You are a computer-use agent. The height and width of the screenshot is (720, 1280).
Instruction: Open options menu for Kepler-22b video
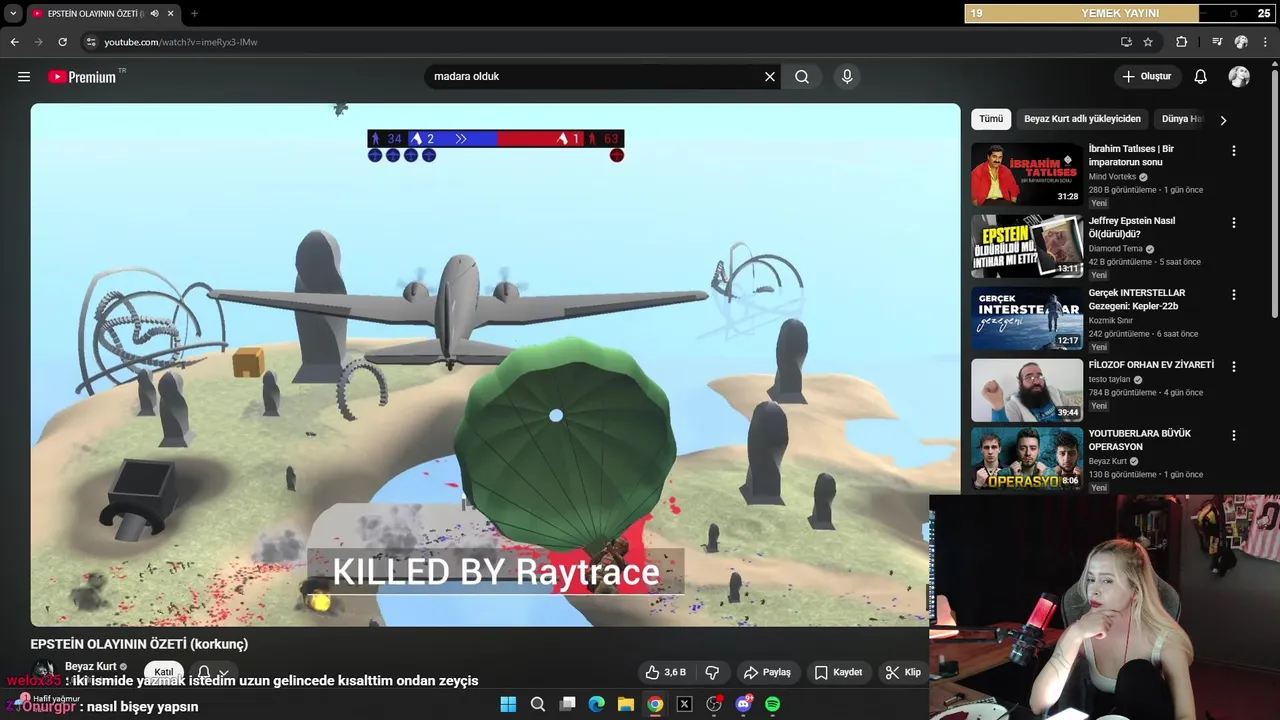[1234, 295]
